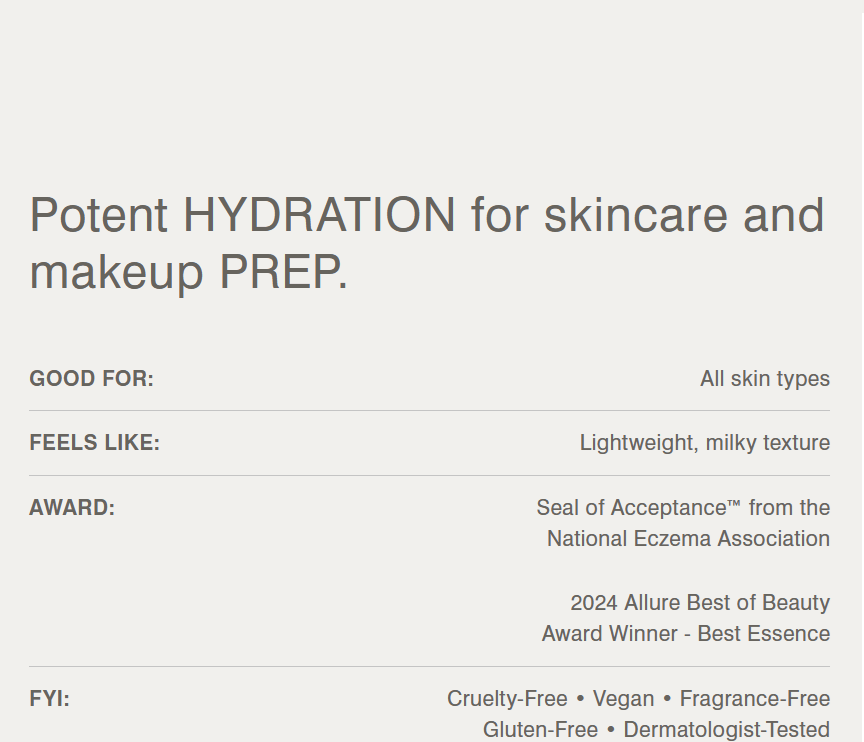Click the Gluten-Free attribute
Screen dimensions: 864x742
[x=540, y=730]
